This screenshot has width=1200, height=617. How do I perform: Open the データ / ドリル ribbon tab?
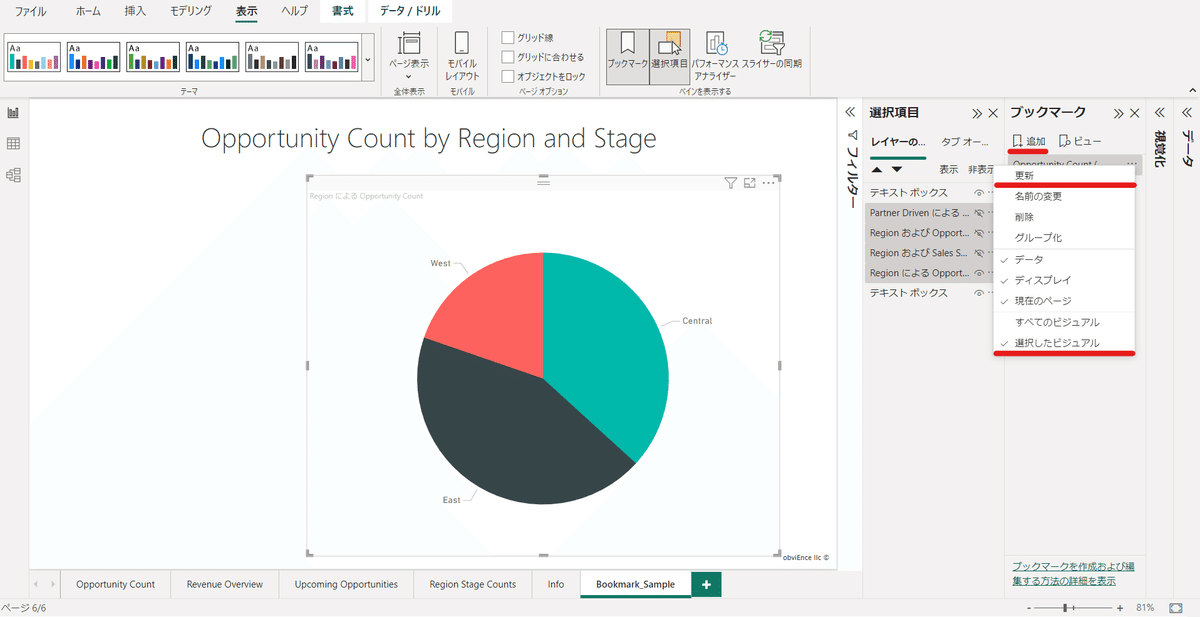coord(408,11)
